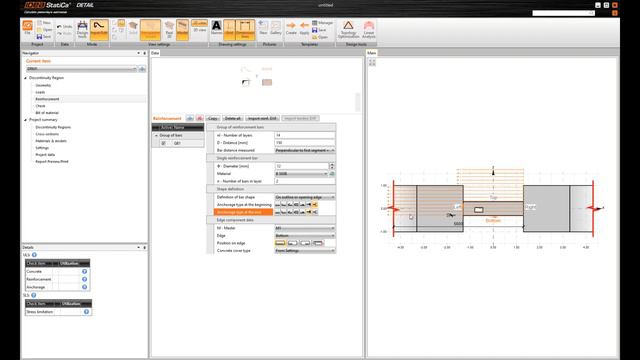Click the Anchorage info icon in ULS table

[x=84, y=287]
